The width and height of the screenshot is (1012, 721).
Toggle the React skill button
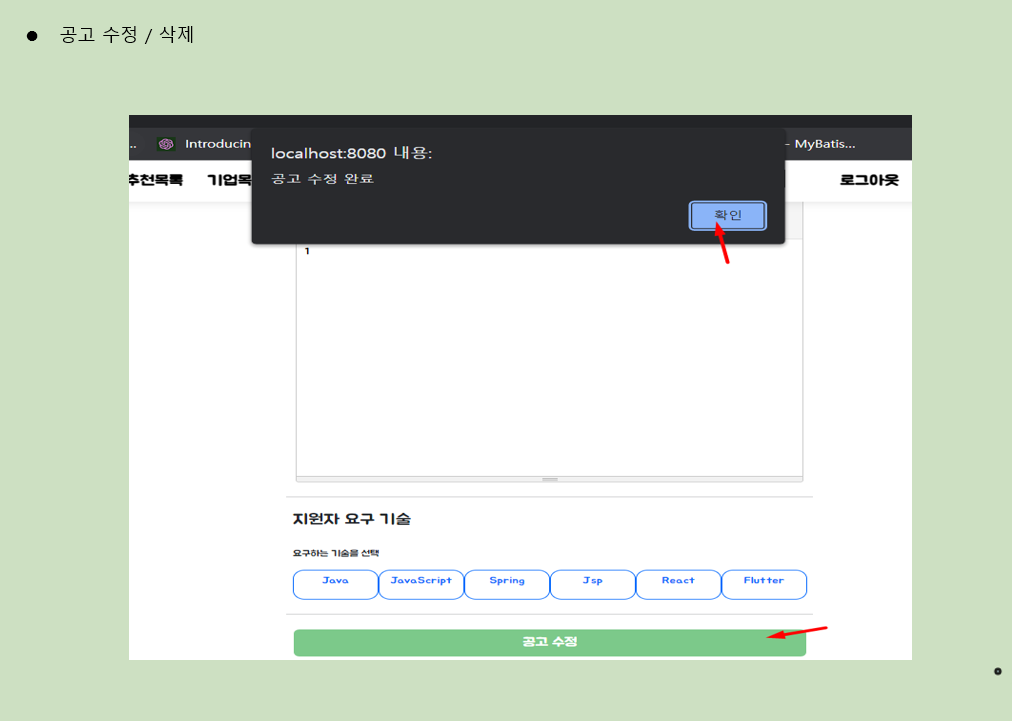pyautogui.click(x=678, y=584)
